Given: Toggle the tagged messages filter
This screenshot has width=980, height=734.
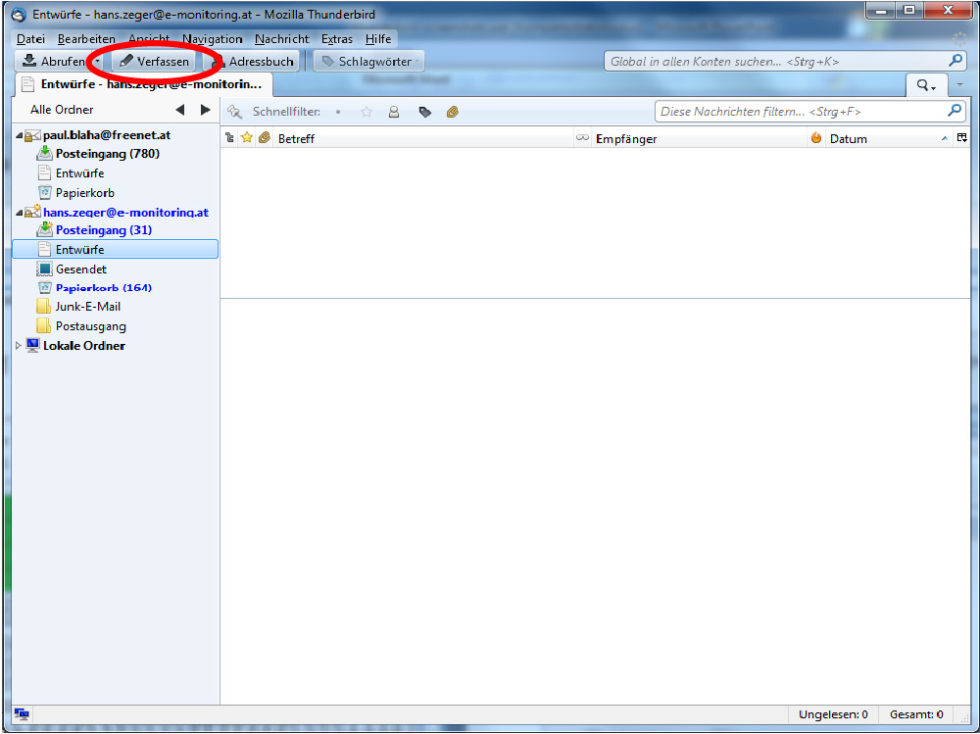Looking at the screenshot, I should [425, 112].
